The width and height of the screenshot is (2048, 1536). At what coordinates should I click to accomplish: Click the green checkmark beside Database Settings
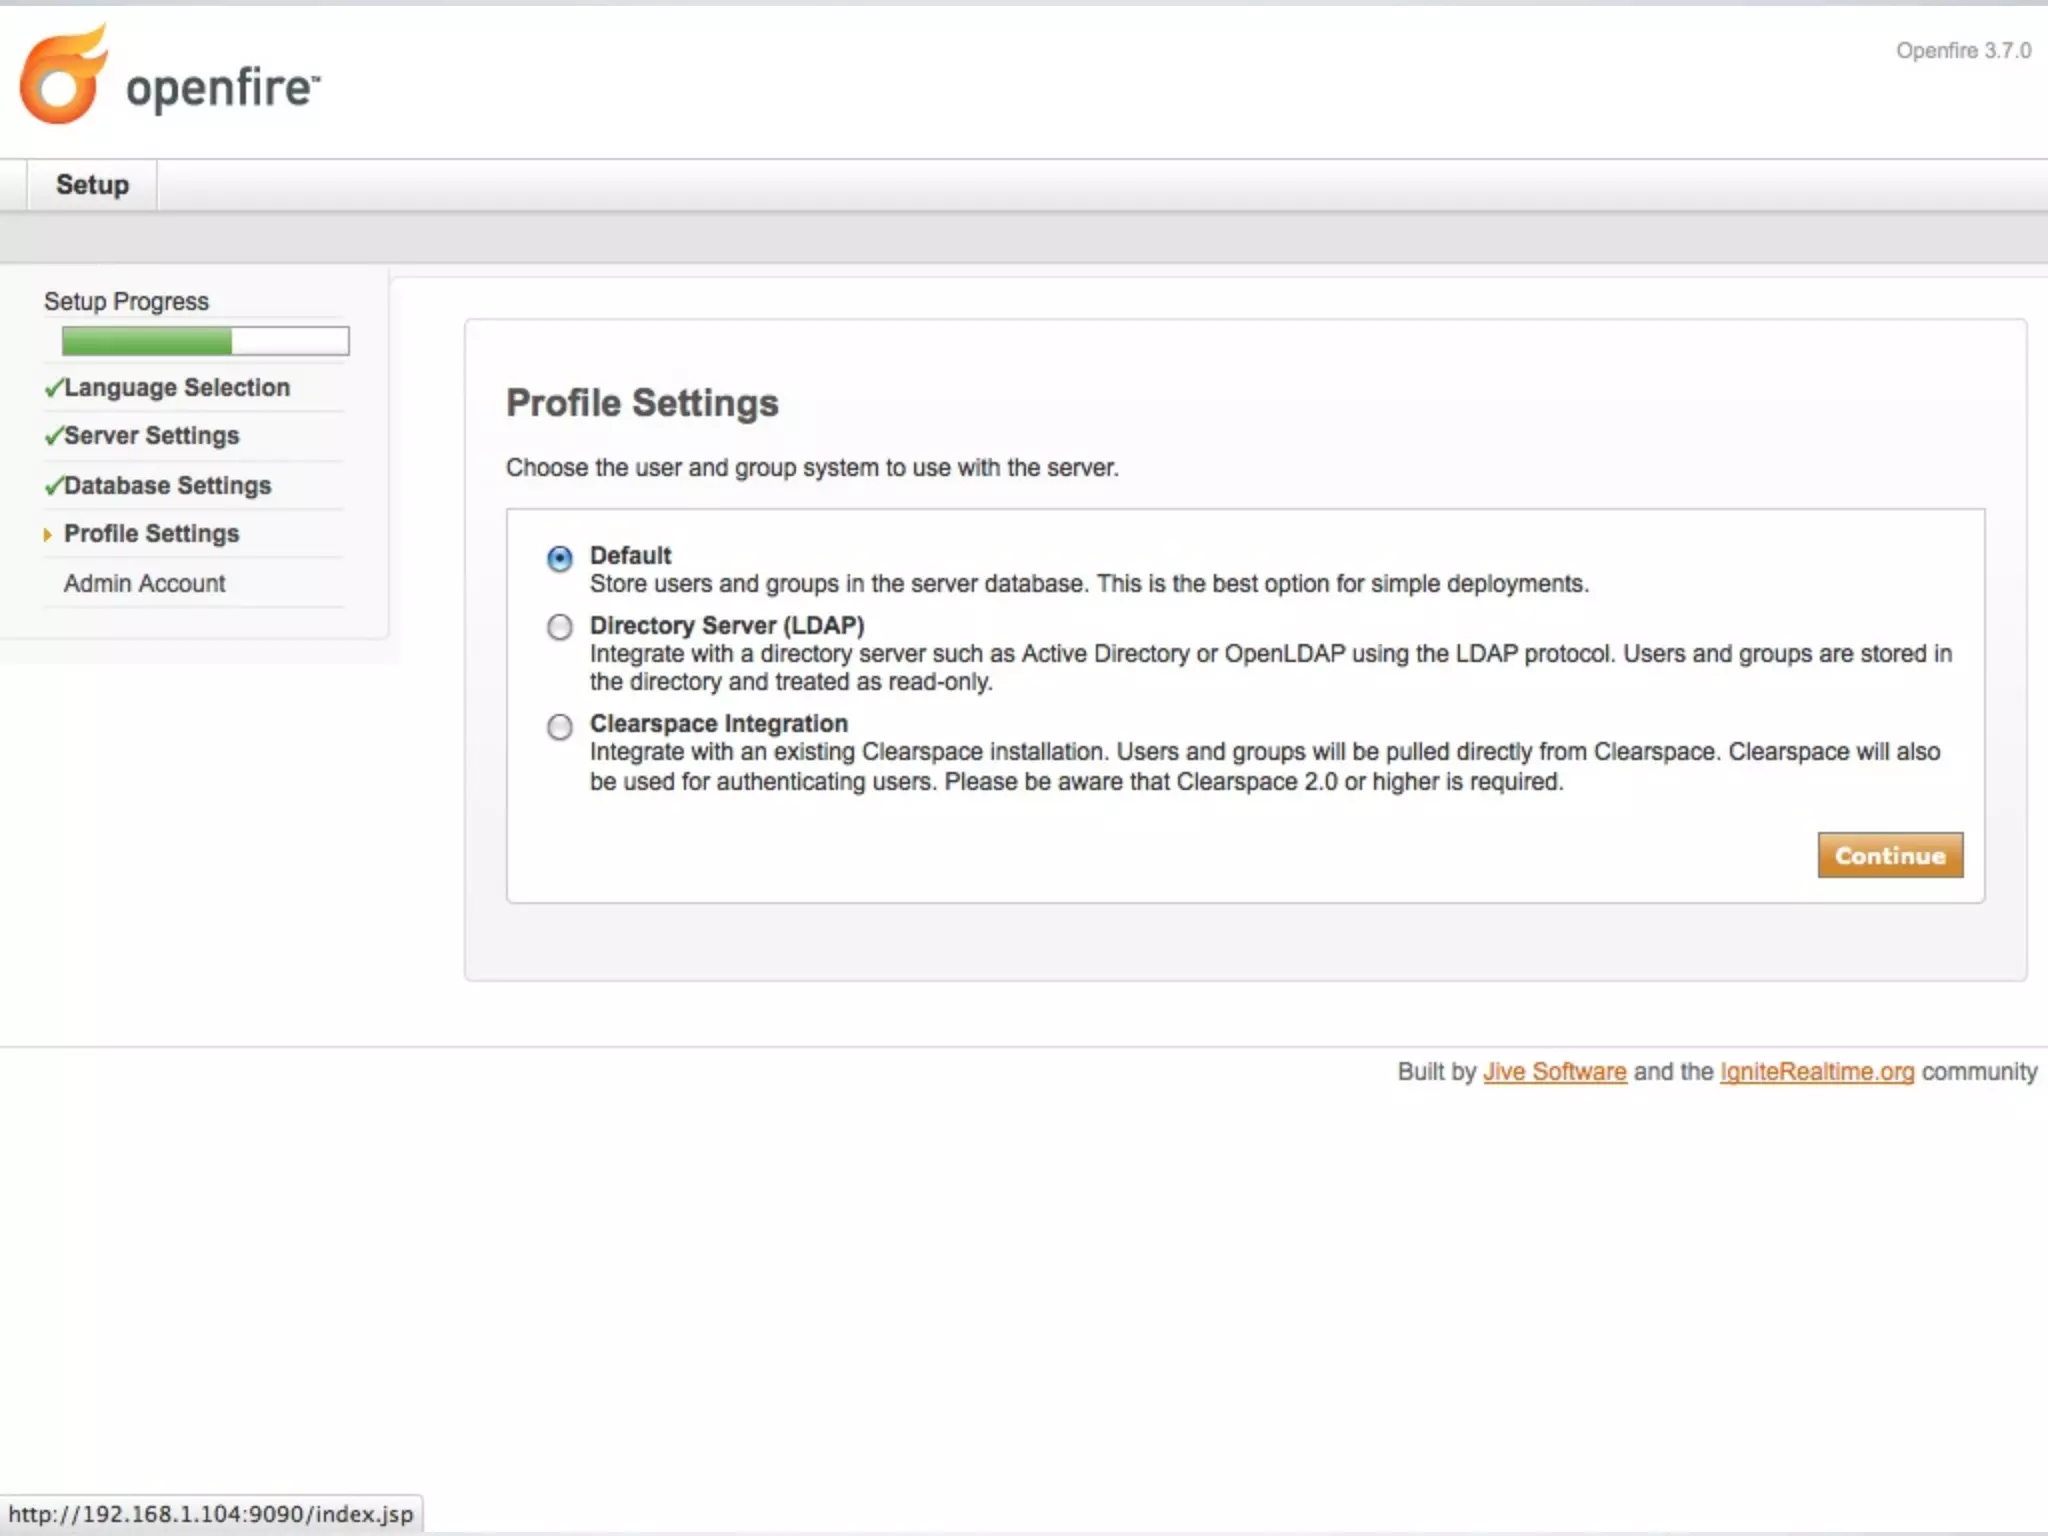coord(54,486)
